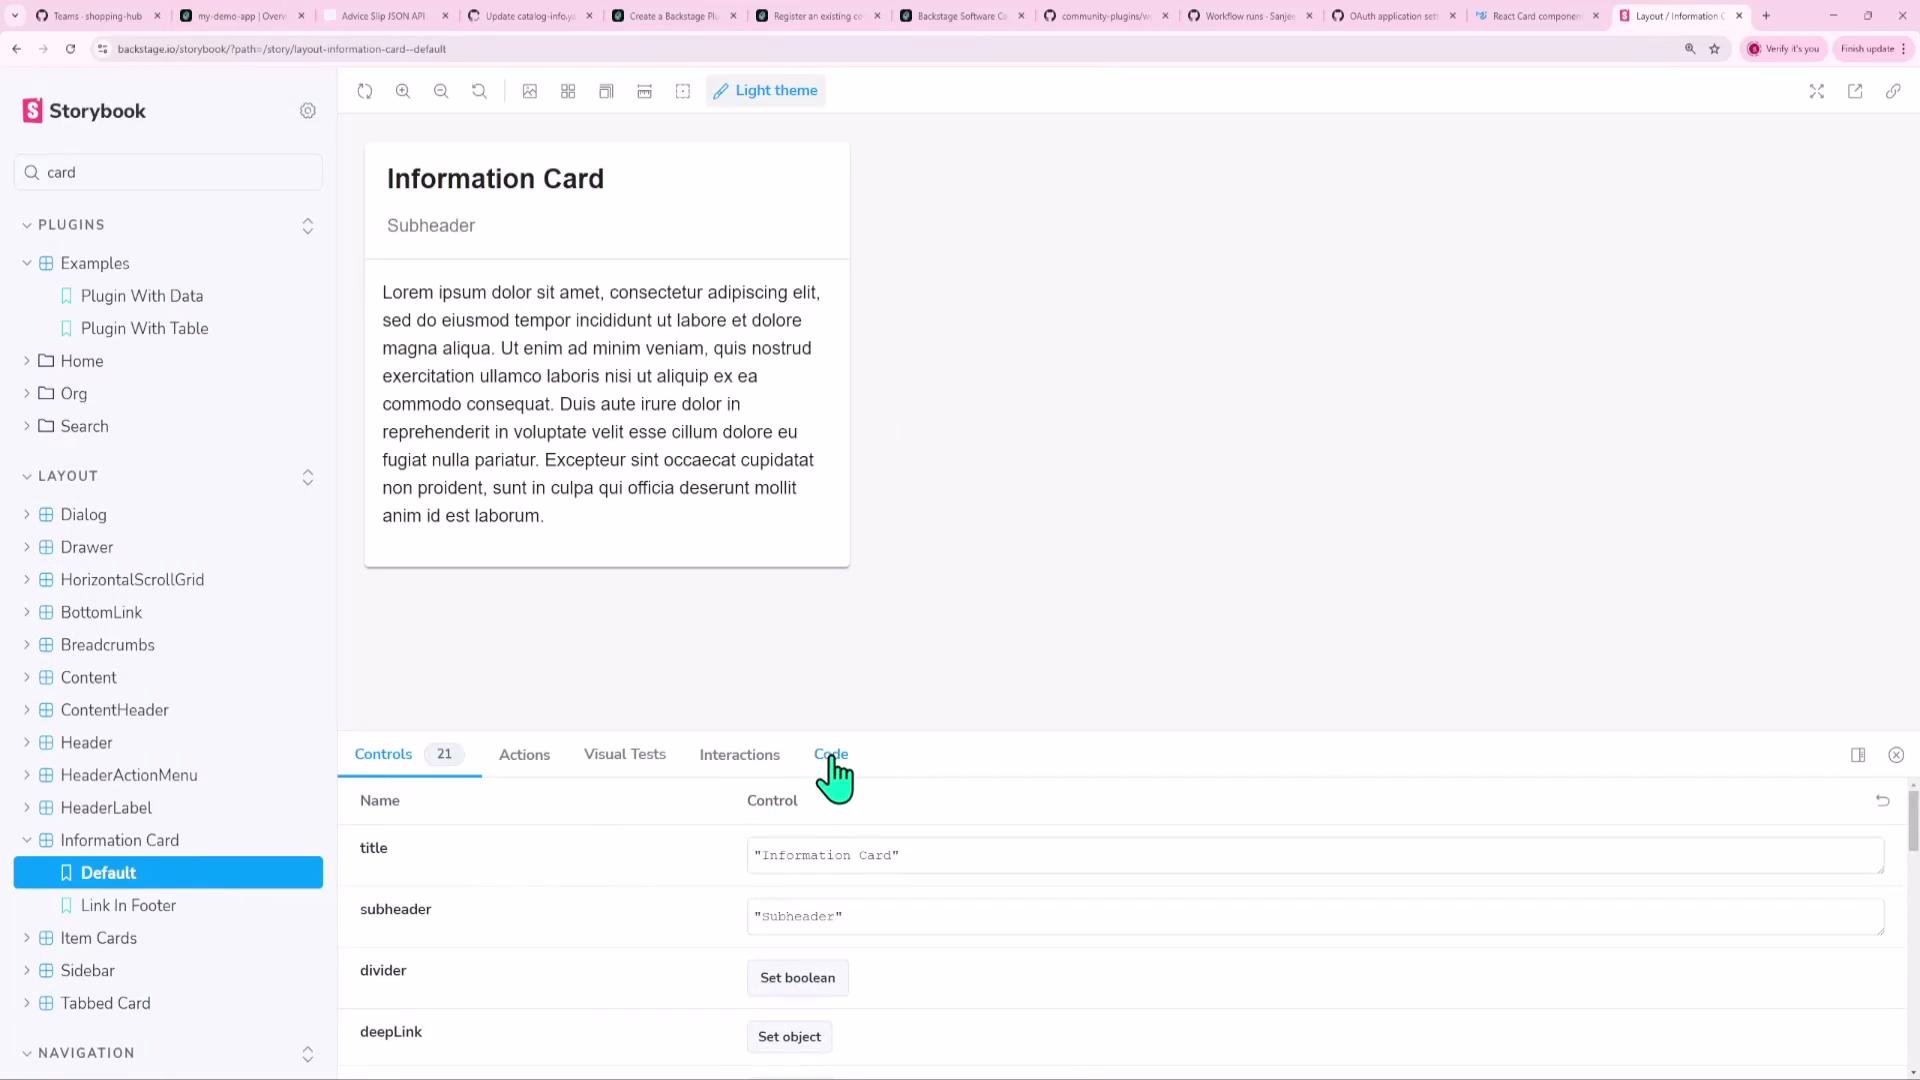Copy story link icon

tap(1893, 91)
